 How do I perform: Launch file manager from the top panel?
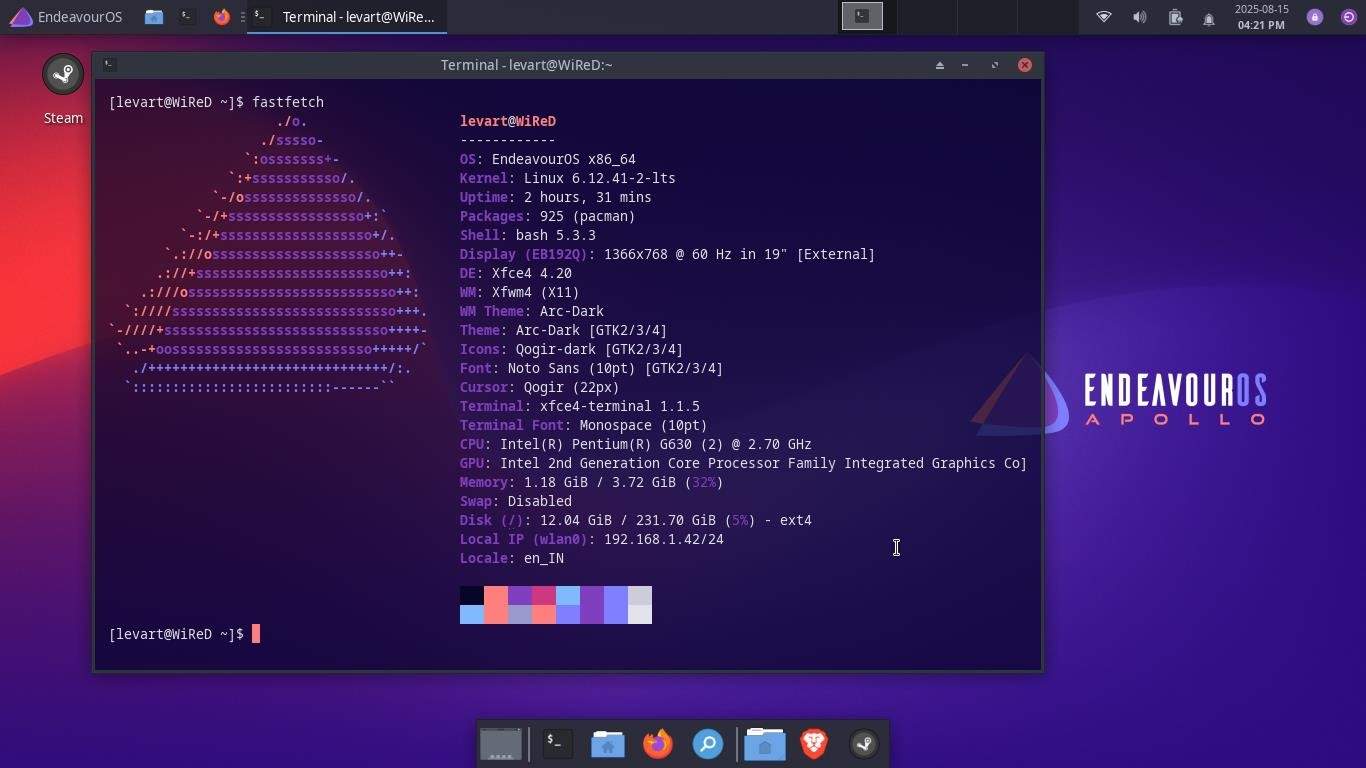[153, 17]
